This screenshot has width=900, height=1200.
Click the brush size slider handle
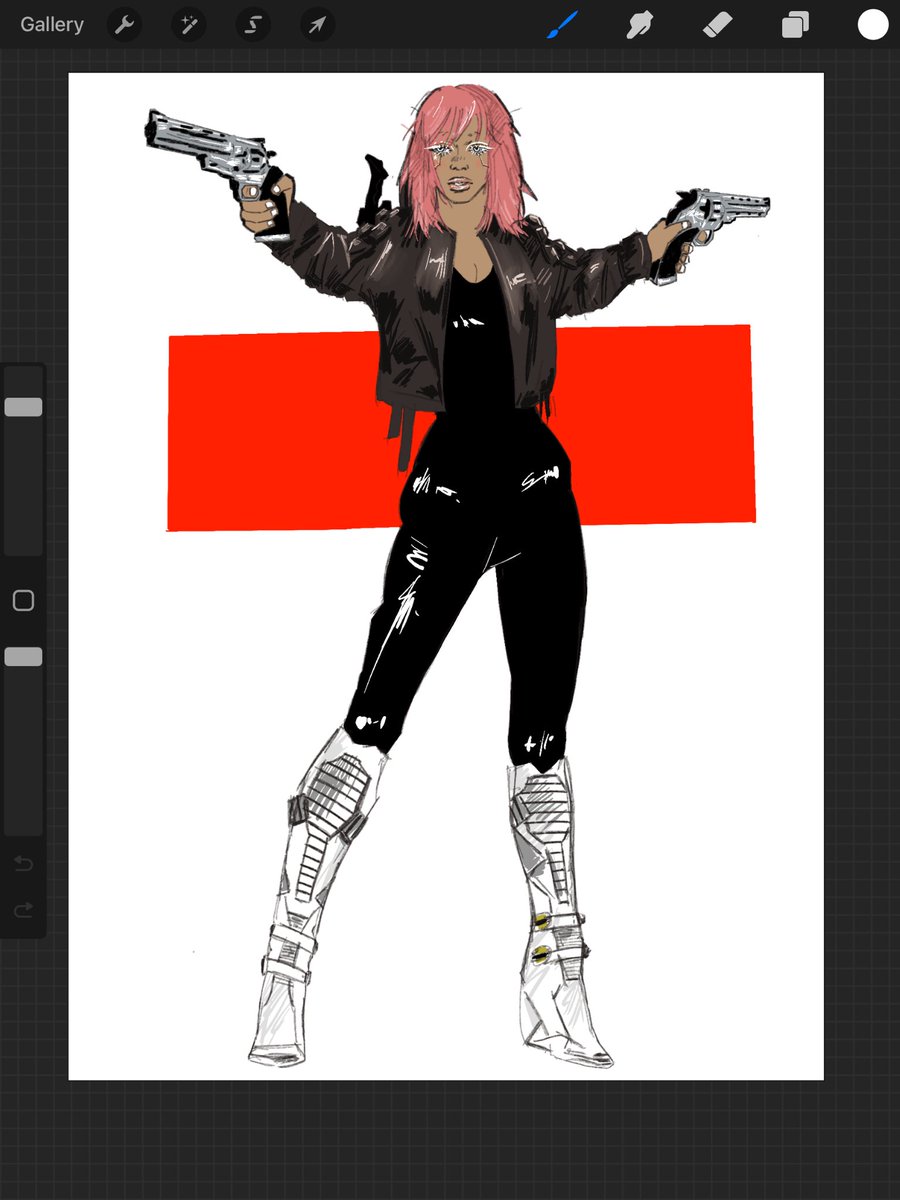pyautogui.click(x=23, y=407)
